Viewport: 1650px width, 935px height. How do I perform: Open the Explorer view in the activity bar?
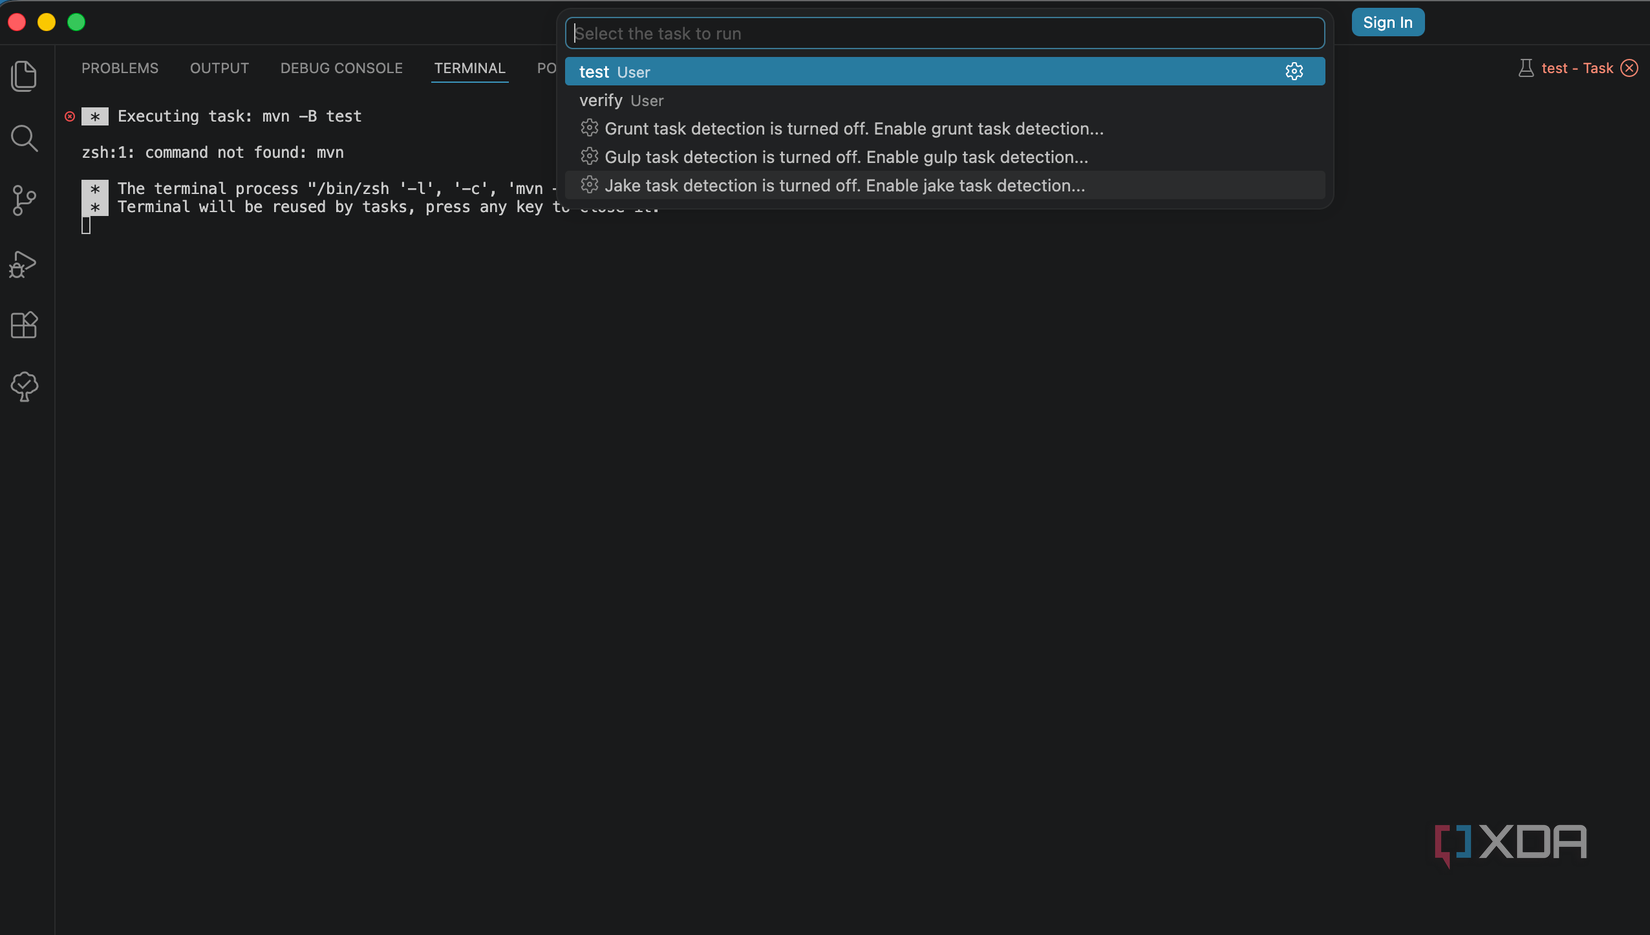[x=24, y=77]
